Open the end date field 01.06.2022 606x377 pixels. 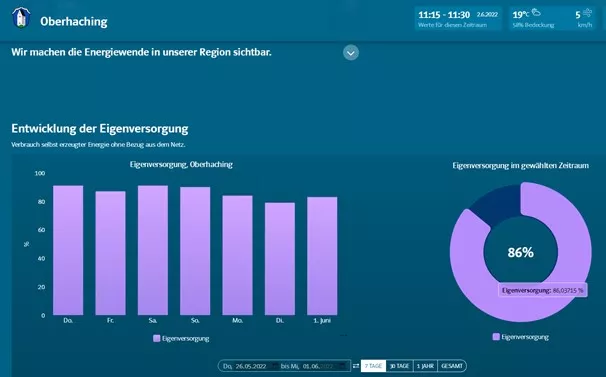[x=323, y=366]
